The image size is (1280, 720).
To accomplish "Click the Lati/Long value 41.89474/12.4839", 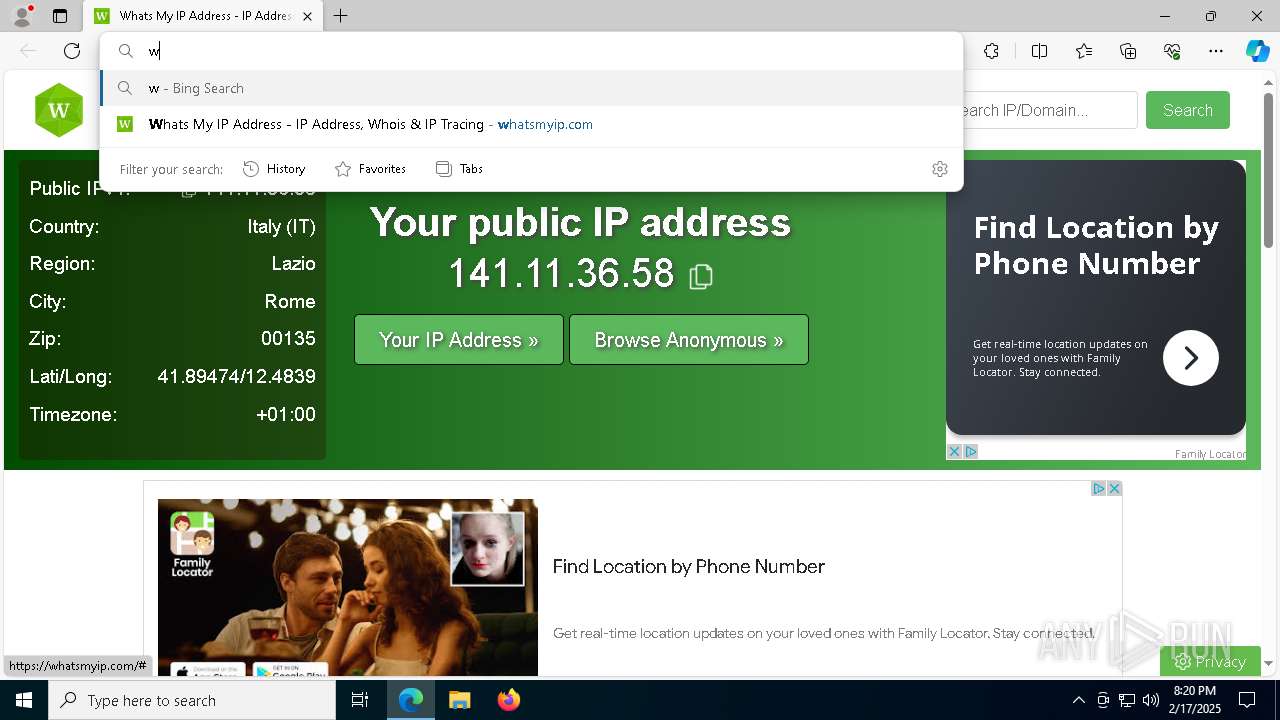I will click(x=237, y=377).
